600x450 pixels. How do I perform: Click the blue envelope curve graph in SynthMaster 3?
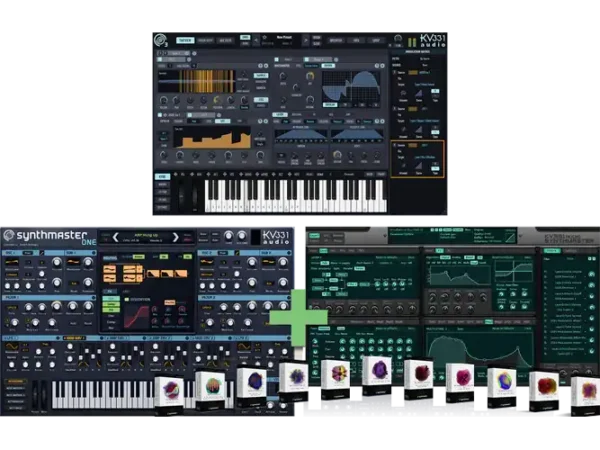coord(351,87)
